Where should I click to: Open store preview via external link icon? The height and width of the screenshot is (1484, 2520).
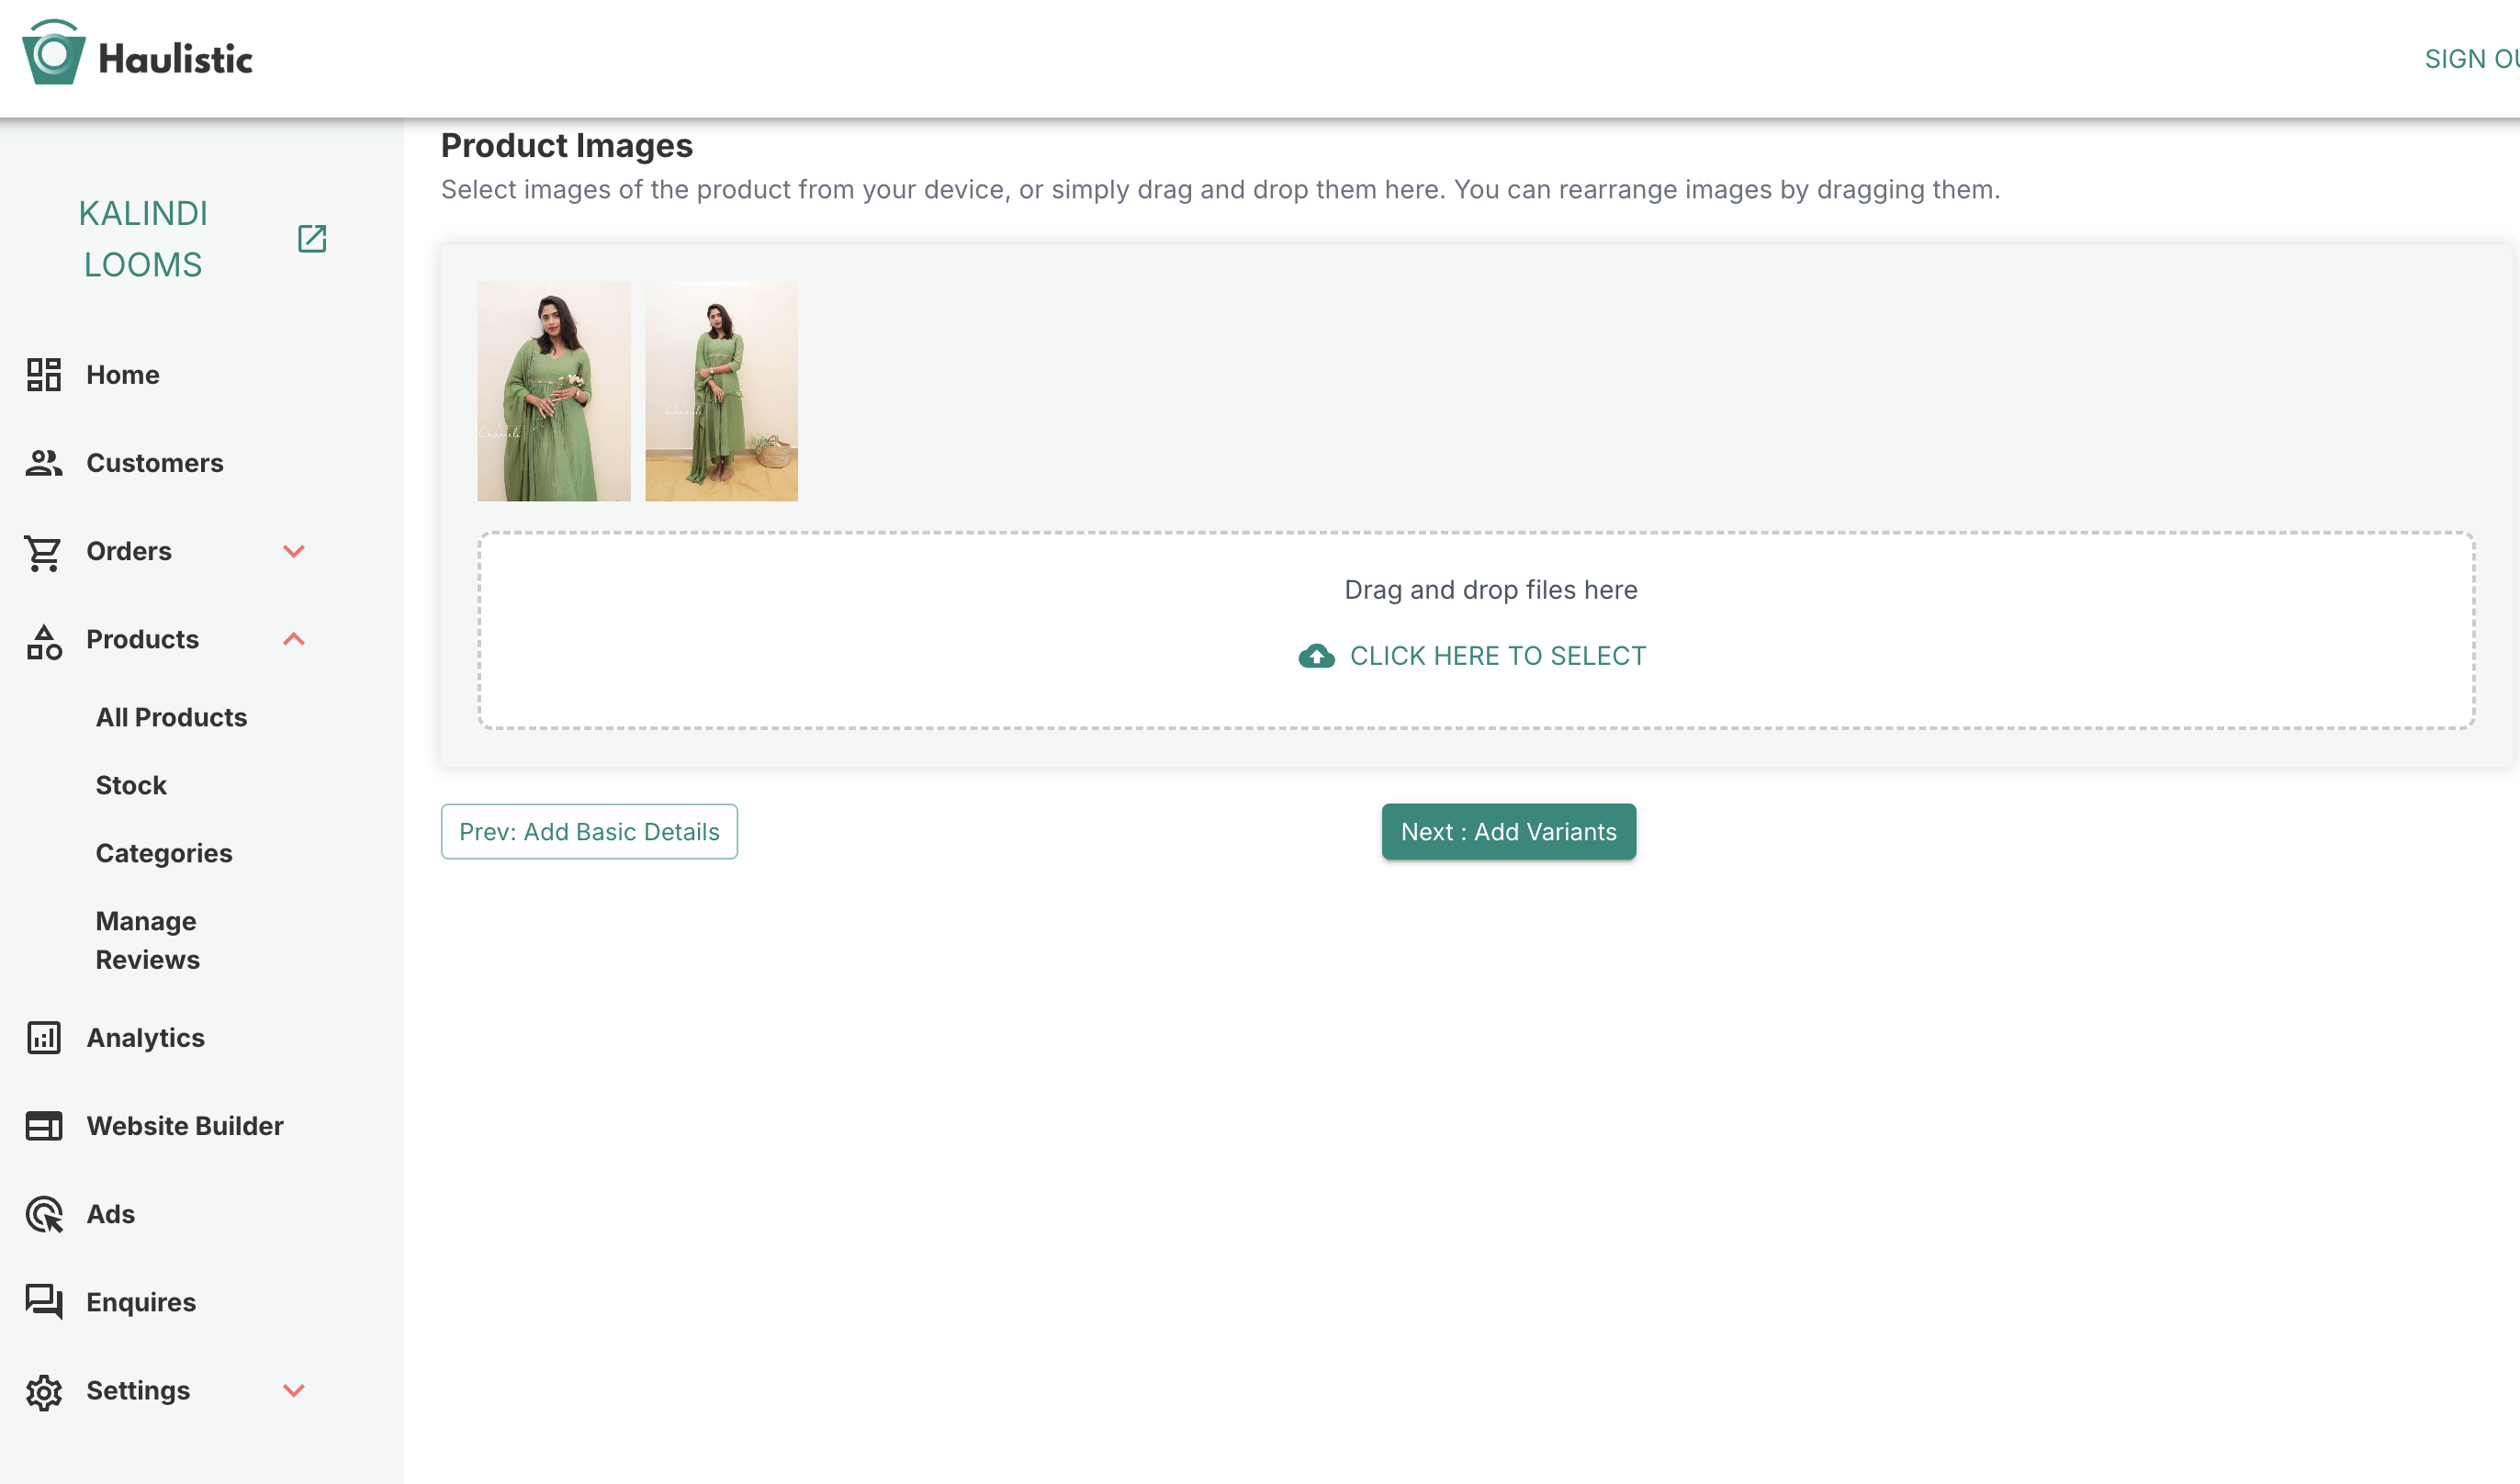pos(311,239)
